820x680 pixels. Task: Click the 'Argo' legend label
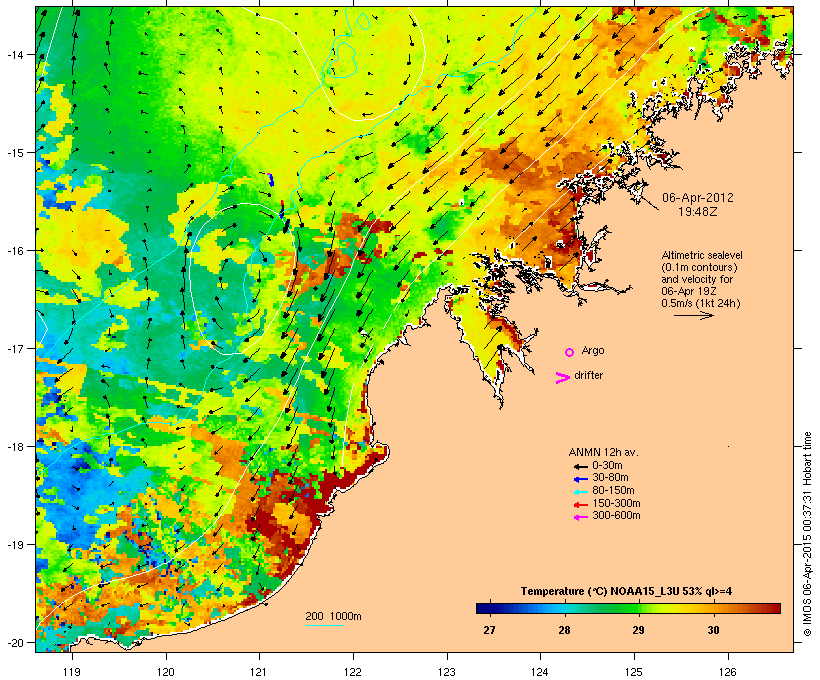pyautogui.click(x=593, y=350)
